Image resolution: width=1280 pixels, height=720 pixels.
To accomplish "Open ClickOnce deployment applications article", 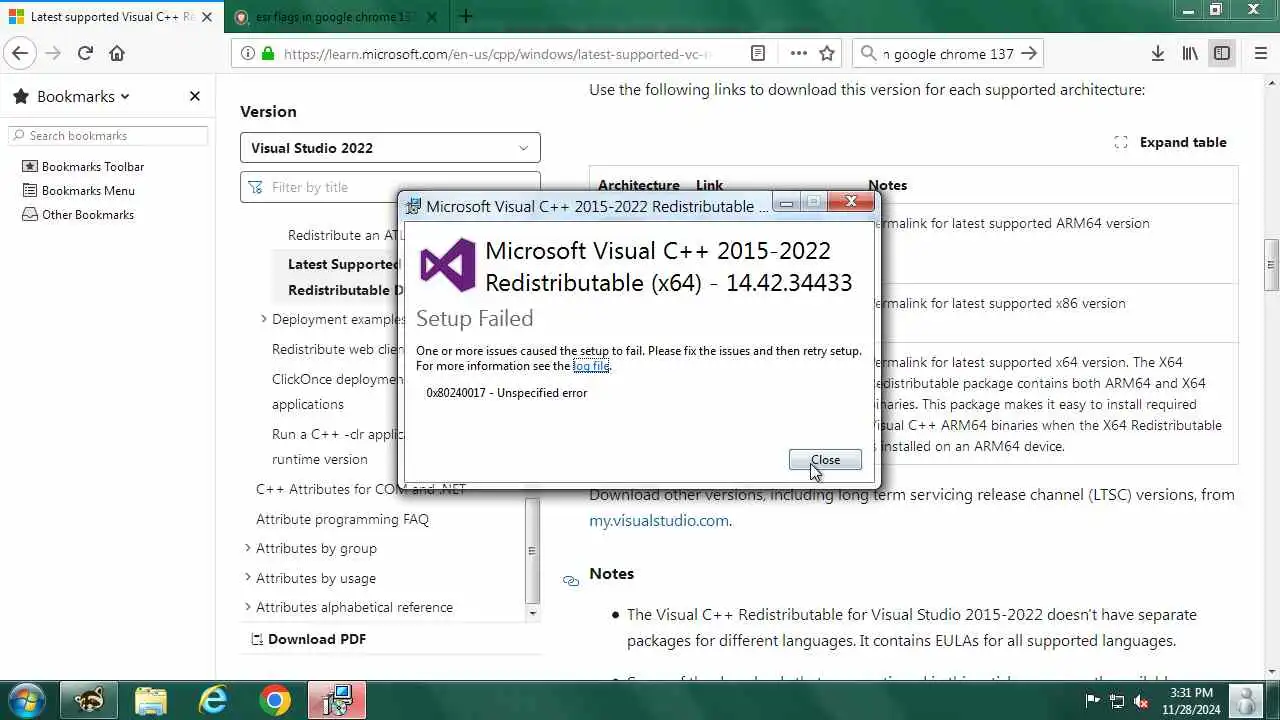I will (x=337, y=392).
